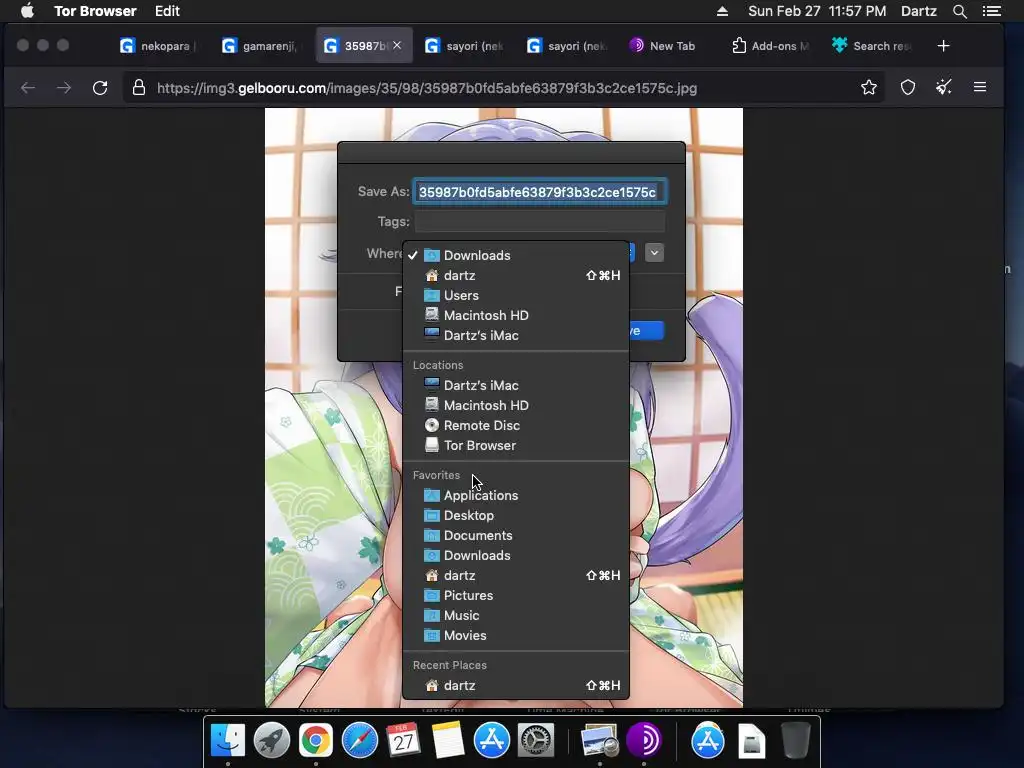The image size is (1024, 768).
Task: Switch to the Search results tab
Action: point(872,46)
